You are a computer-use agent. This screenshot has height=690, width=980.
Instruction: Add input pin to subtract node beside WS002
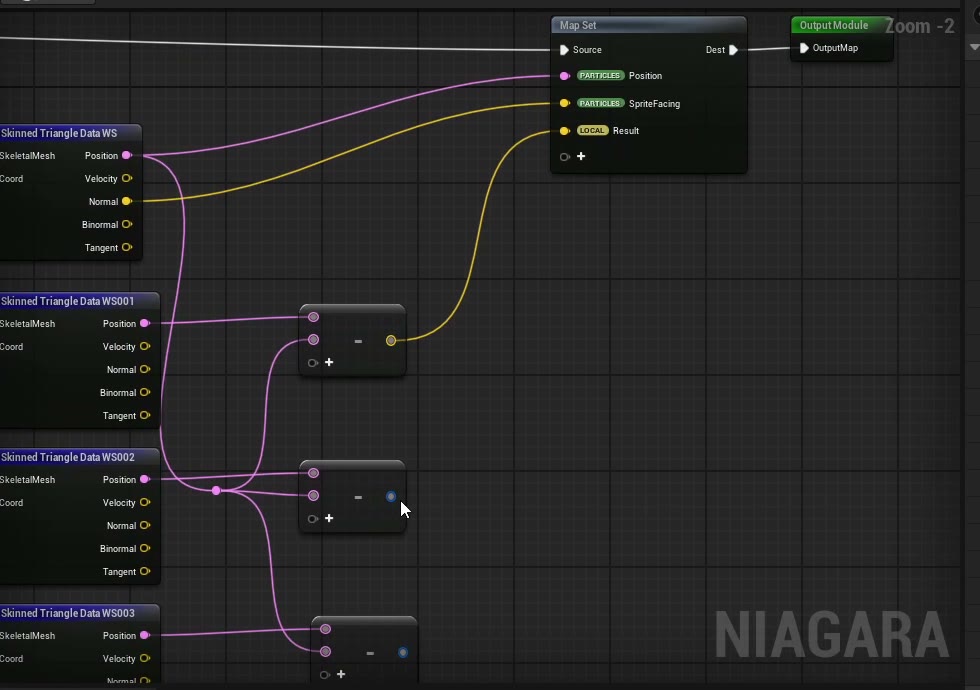(329, 519)
